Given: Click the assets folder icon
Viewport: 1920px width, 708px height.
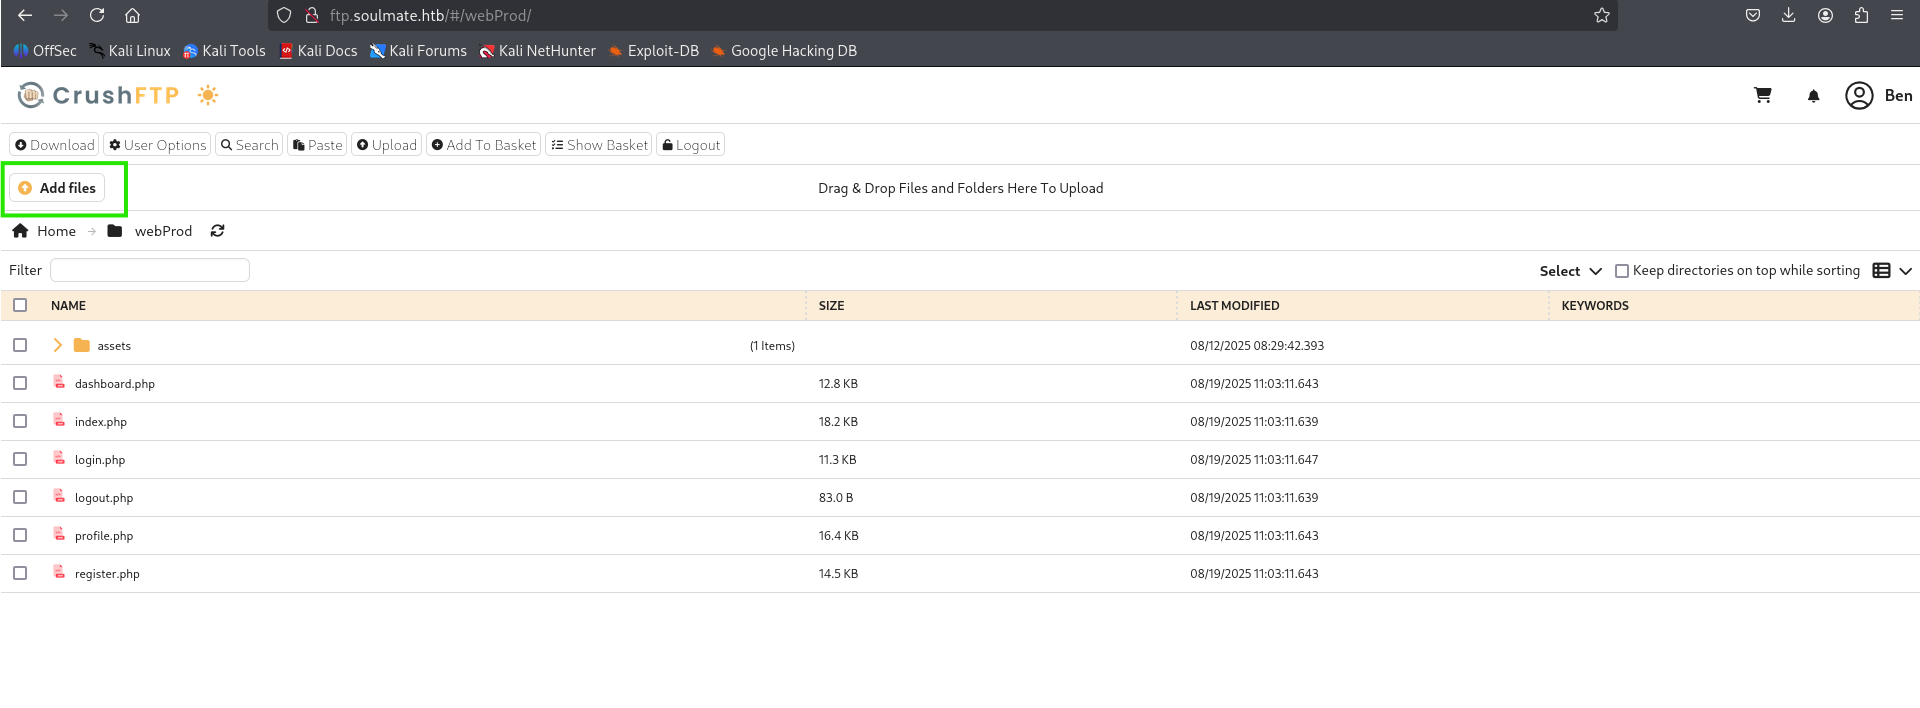Looking at the screenshot, I should coord(82,345).
